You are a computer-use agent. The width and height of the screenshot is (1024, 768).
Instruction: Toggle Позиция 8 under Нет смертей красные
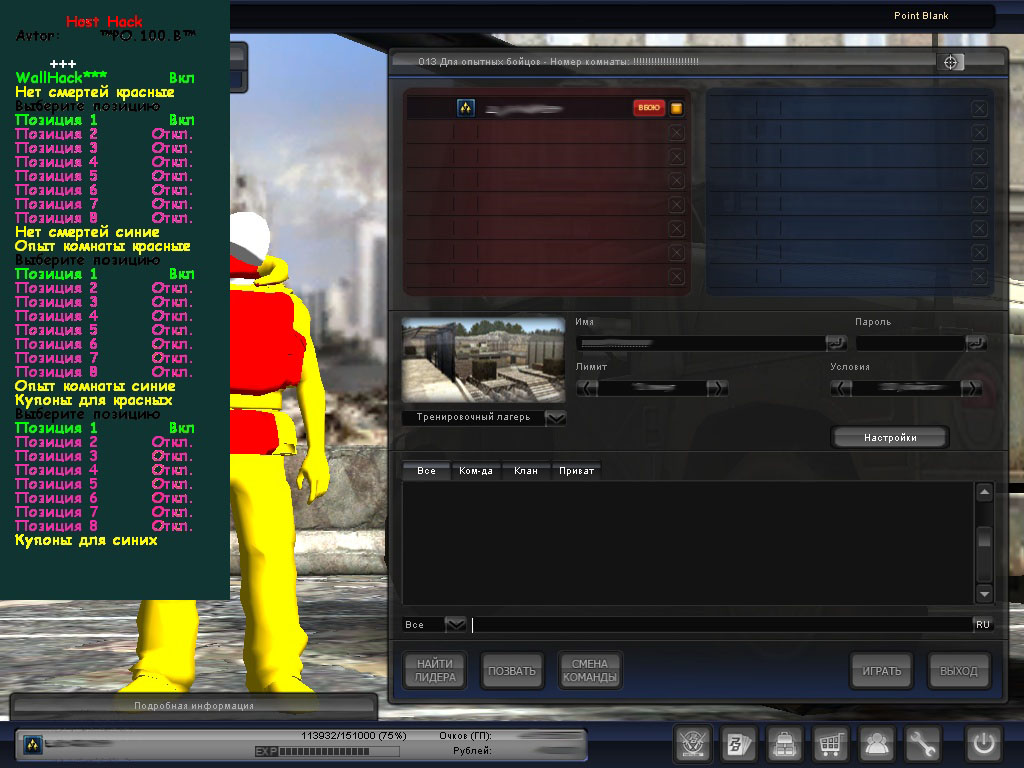[x=105, y=218]
